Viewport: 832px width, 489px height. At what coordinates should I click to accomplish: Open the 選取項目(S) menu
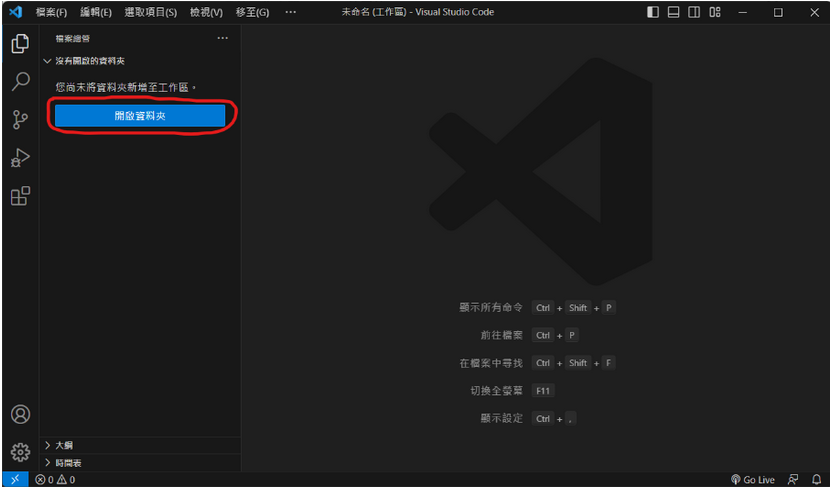coord(151,12)
